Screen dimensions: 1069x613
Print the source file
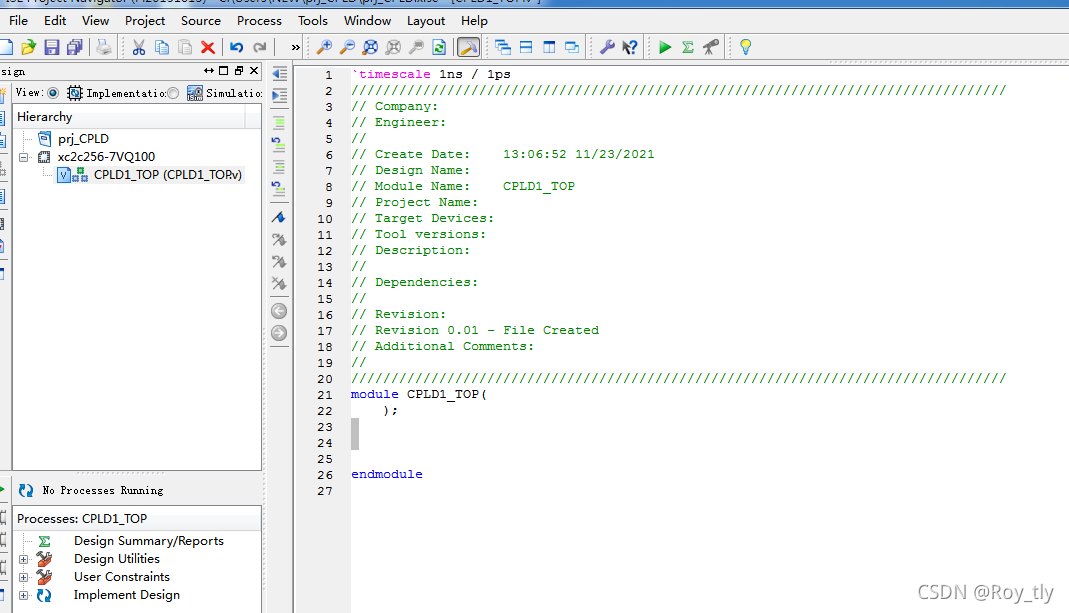(104, 47)
